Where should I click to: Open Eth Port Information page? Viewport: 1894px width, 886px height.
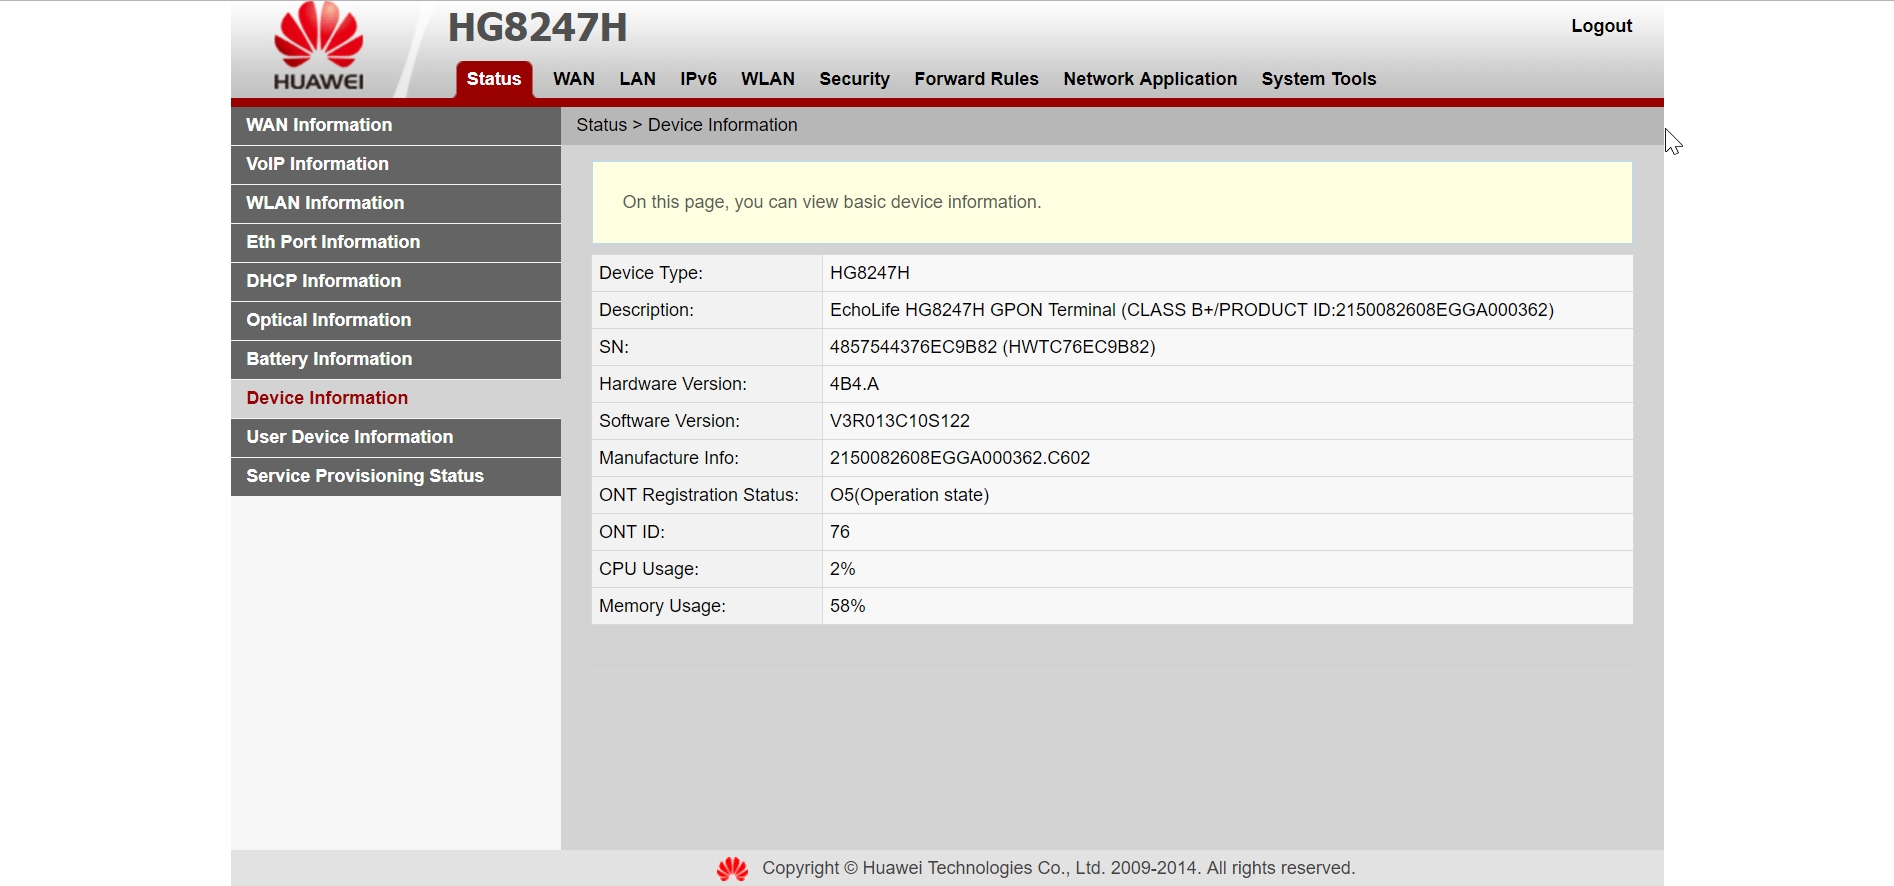(x=396, y=242)
